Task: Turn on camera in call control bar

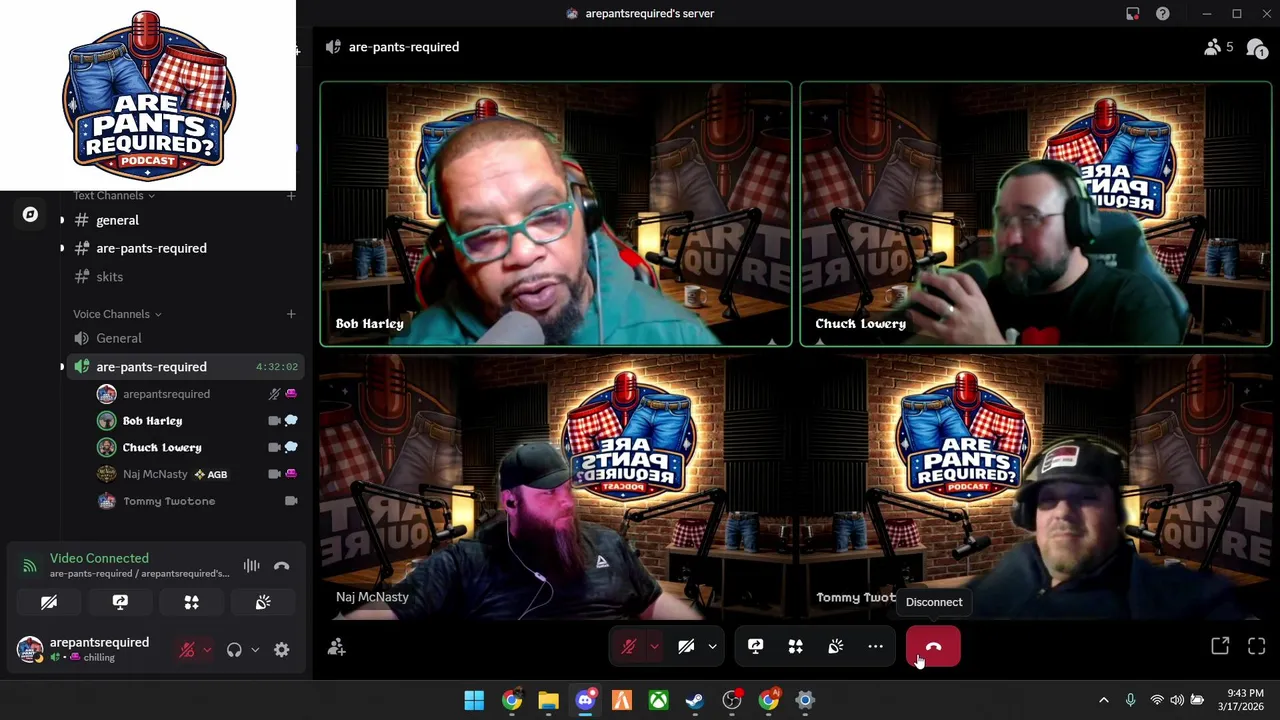Action: 686,647
